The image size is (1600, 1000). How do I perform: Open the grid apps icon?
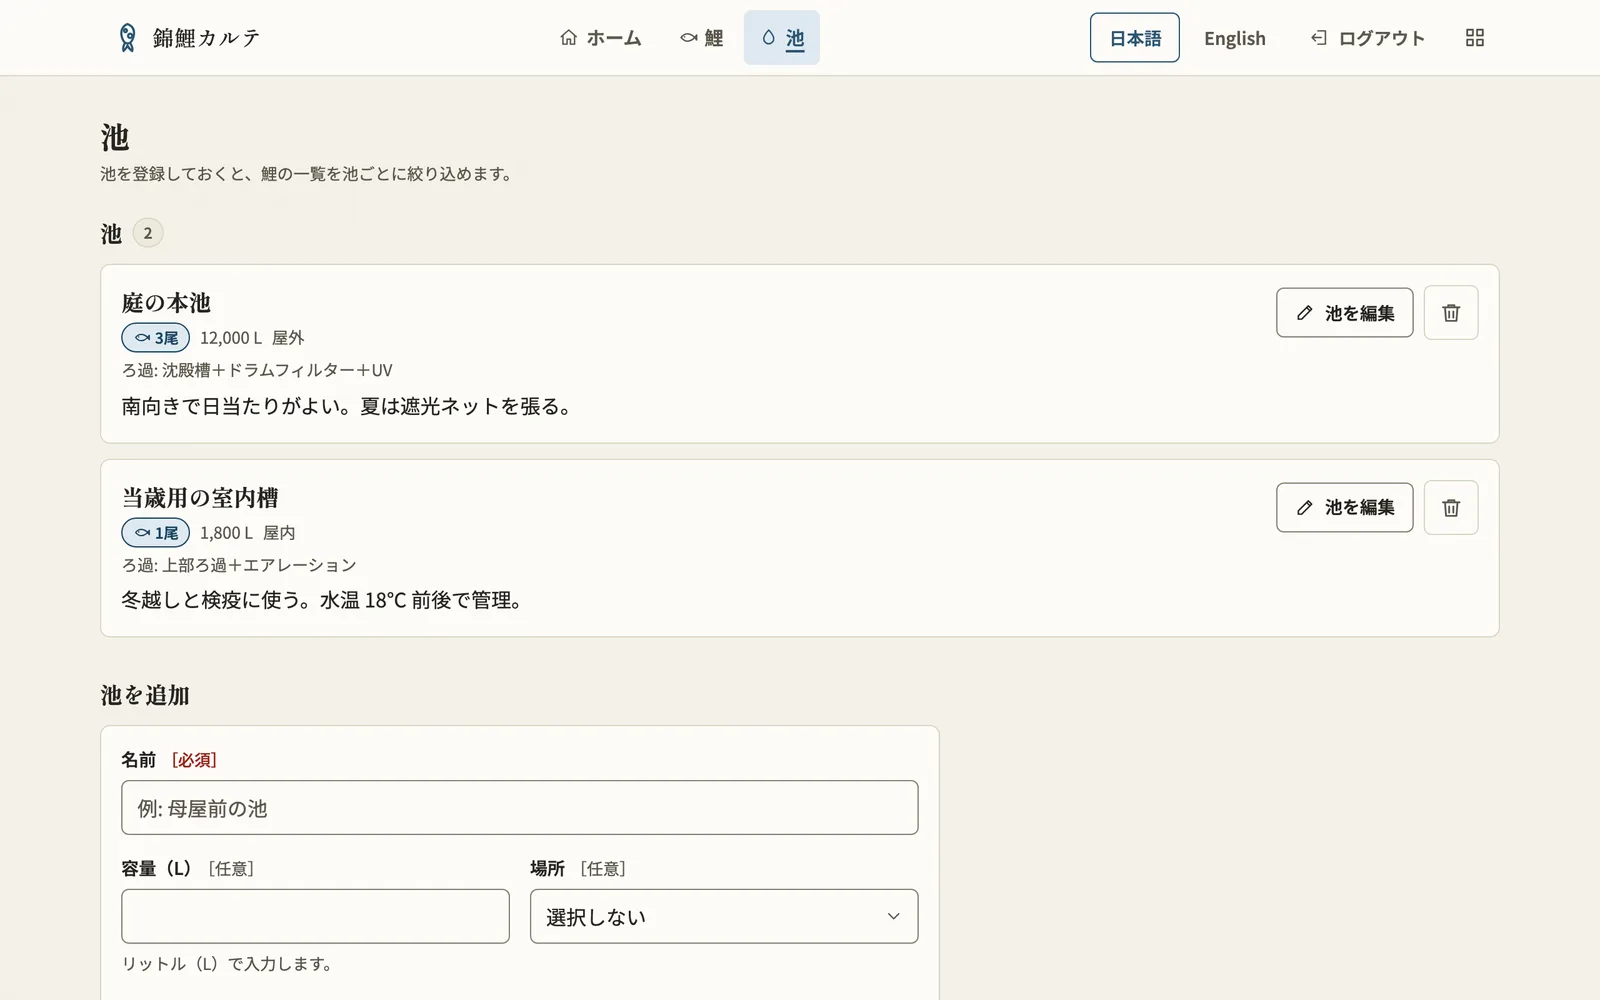coord(1475,38)
